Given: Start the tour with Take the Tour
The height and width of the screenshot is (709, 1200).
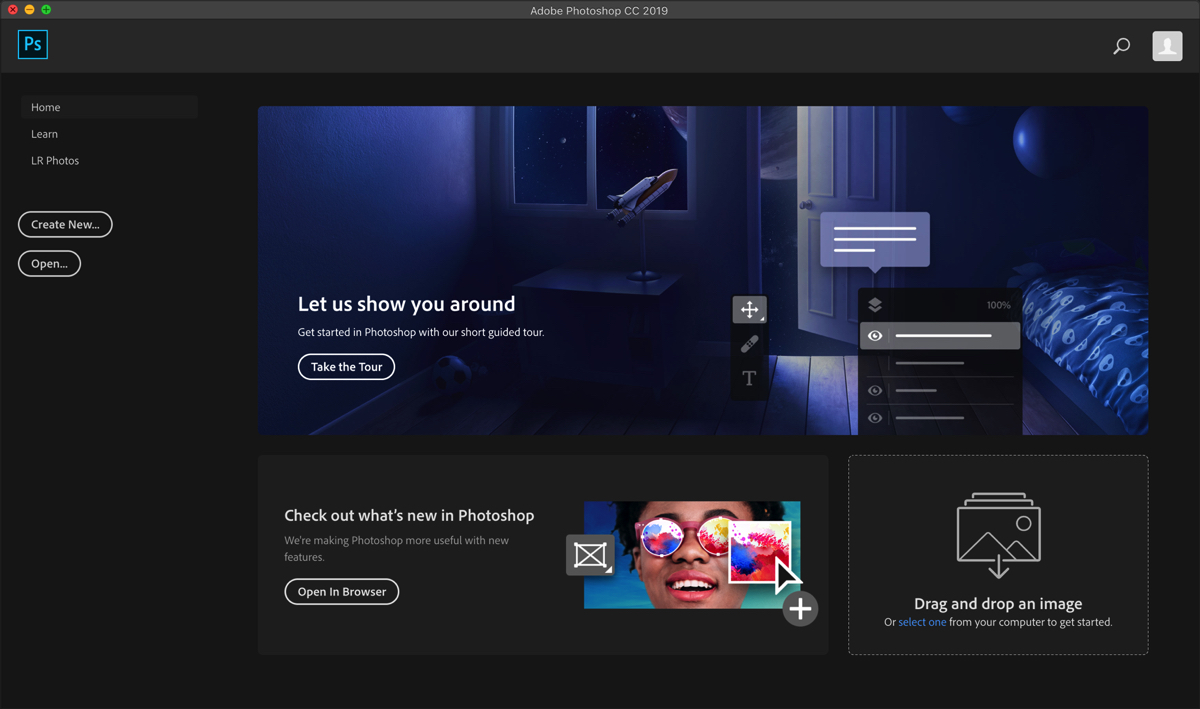Looking at the screenshot, I should pyautogui.click(x=346, y=367).
